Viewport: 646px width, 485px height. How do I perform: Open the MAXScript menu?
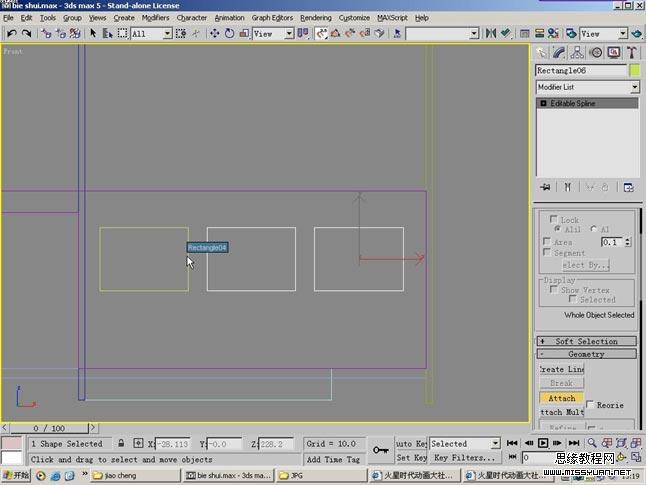point(392,18)
